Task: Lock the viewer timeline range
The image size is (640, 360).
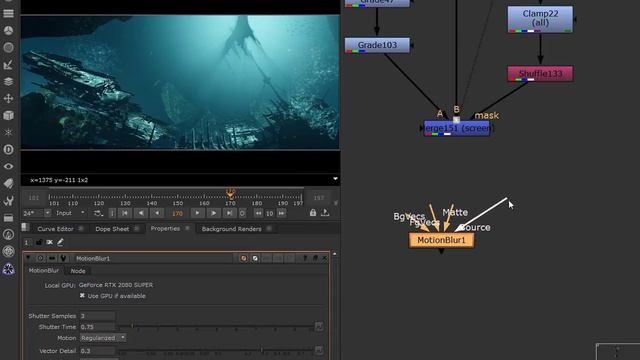Action: (313, 213)
